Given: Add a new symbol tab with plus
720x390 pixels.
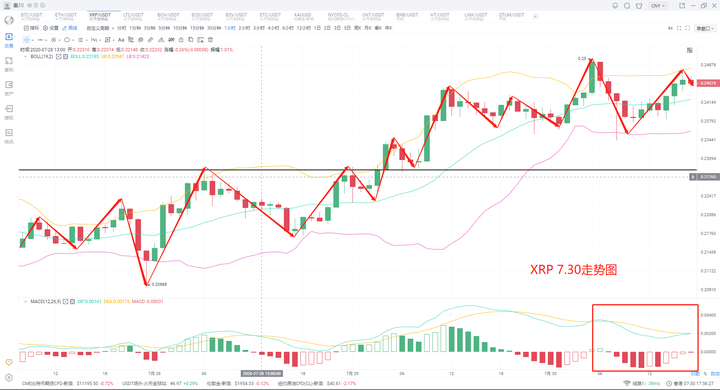Looking at the screenshot, I should tap(535, 17).
